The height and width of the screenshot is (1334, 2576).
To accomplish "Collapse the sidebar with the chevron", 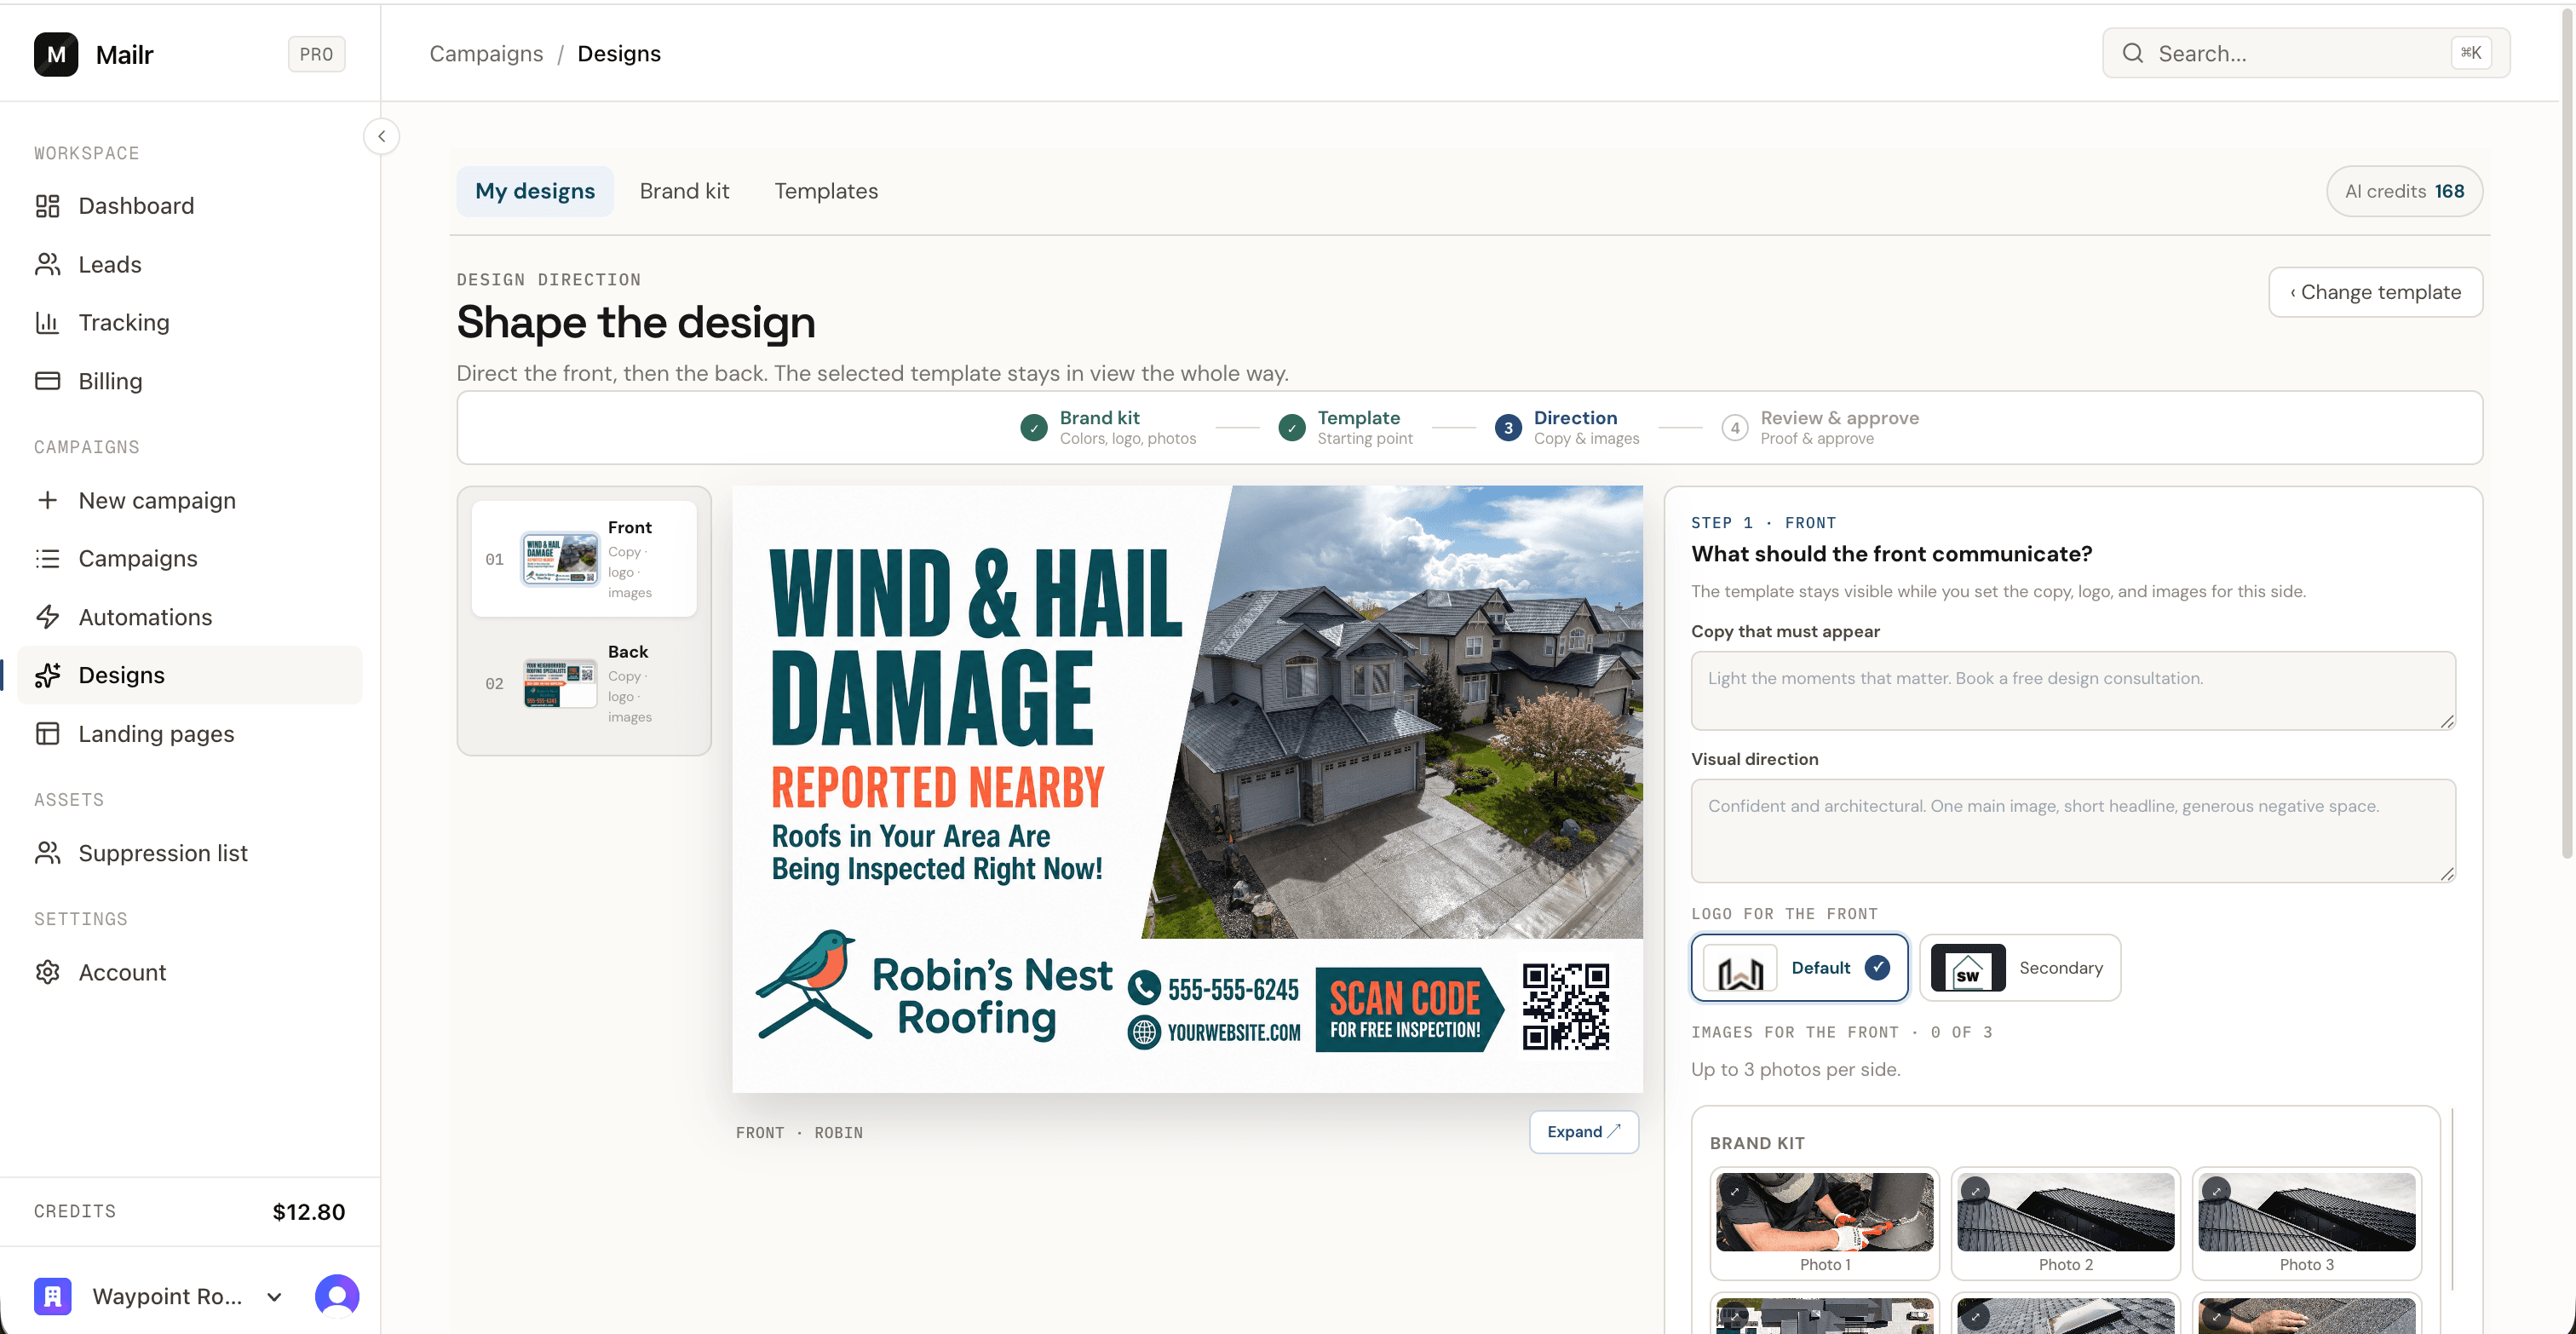I will (x=381, y=136).
